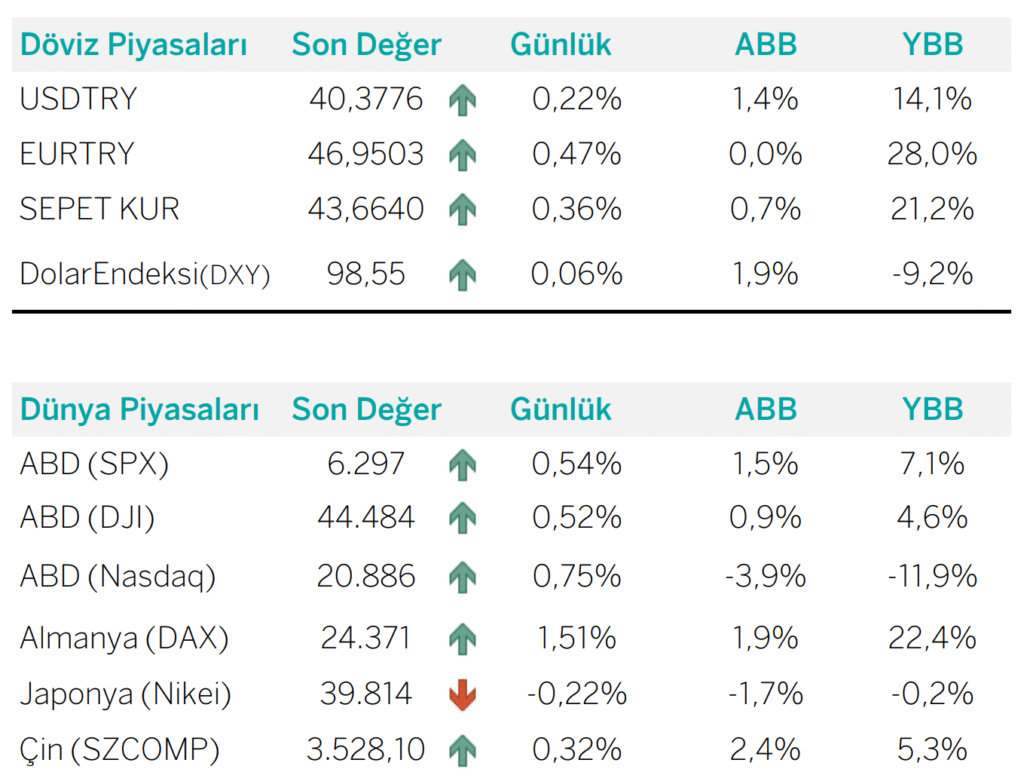Image resolution: width=1024 pixels, height=775 pixels.
Task: Click the YBB column header in Dünya table
Action: 932,410
